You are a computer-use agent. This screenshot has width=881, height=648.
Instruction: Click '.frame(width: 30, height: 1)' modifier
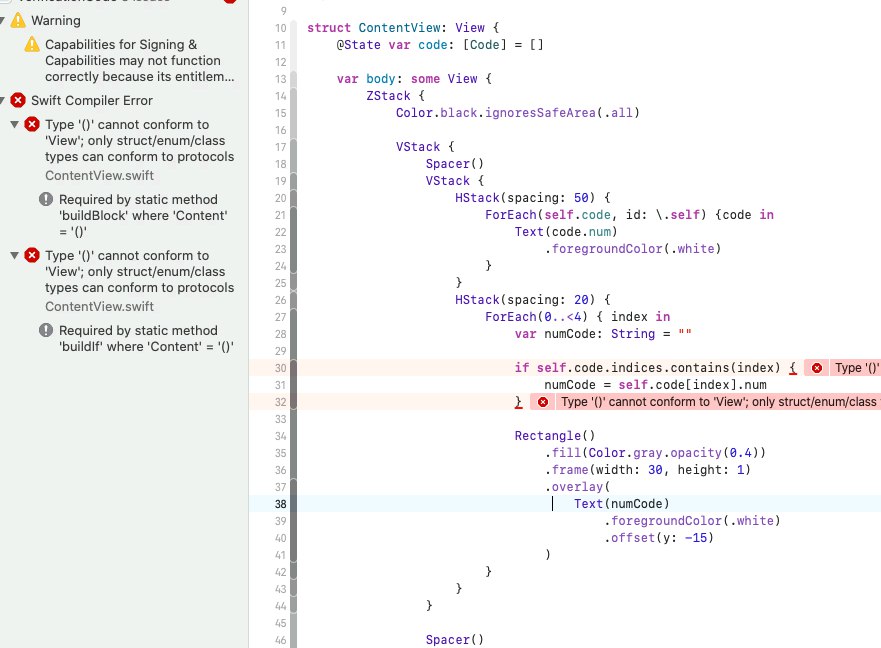(647, 469)
